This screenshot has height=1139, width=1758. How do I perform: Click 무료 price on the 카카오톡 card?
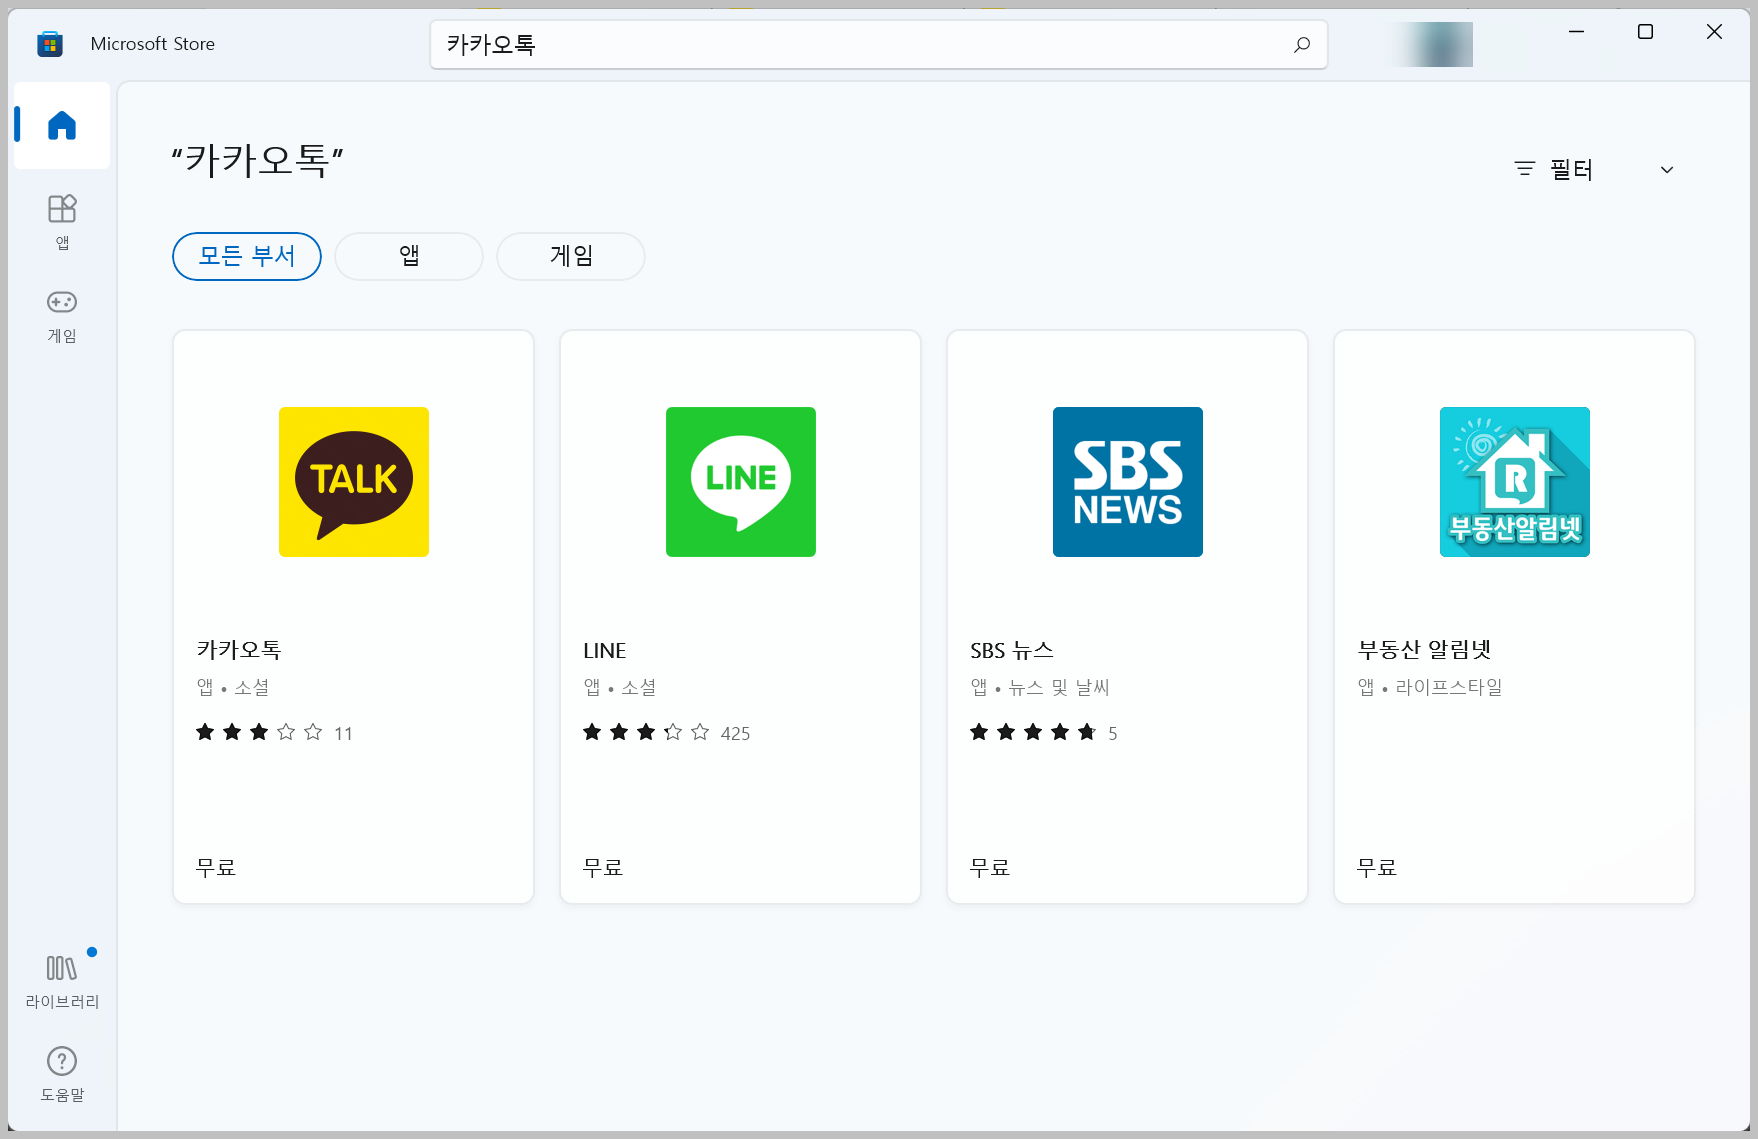(216, 868)
